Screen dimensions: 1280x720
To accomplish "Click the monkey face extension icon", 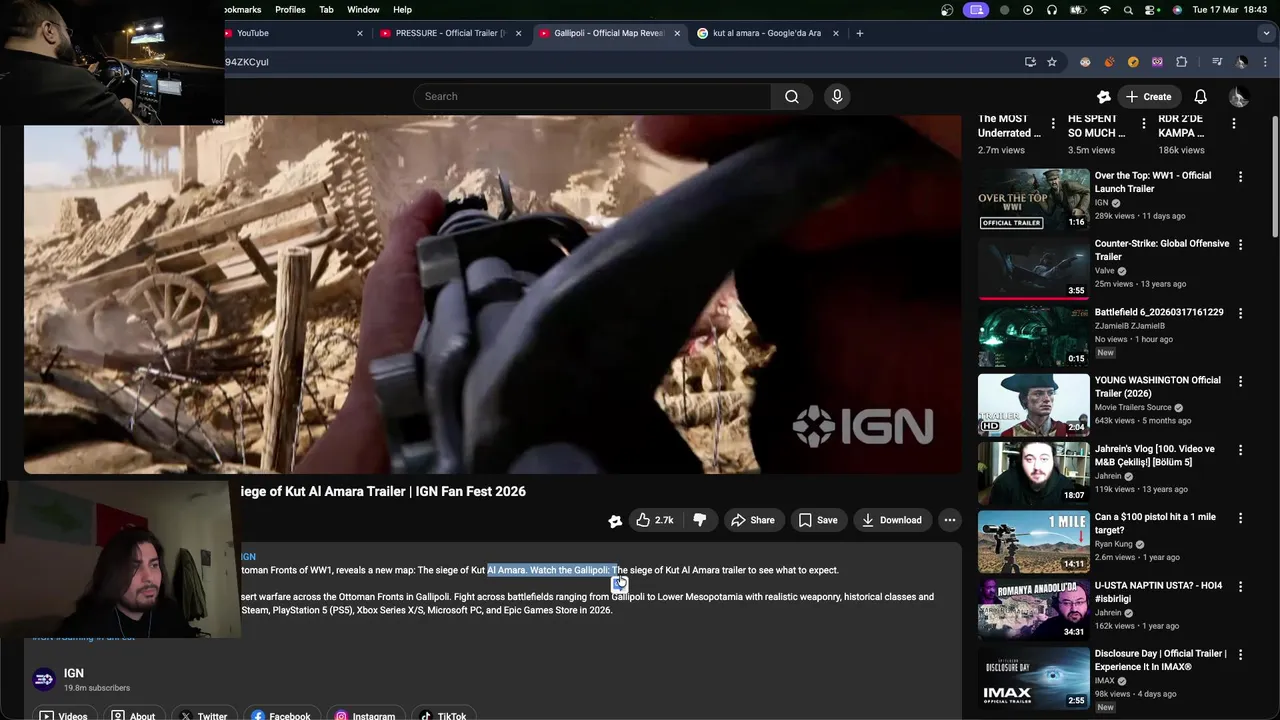I will [x=1085, y=62].
